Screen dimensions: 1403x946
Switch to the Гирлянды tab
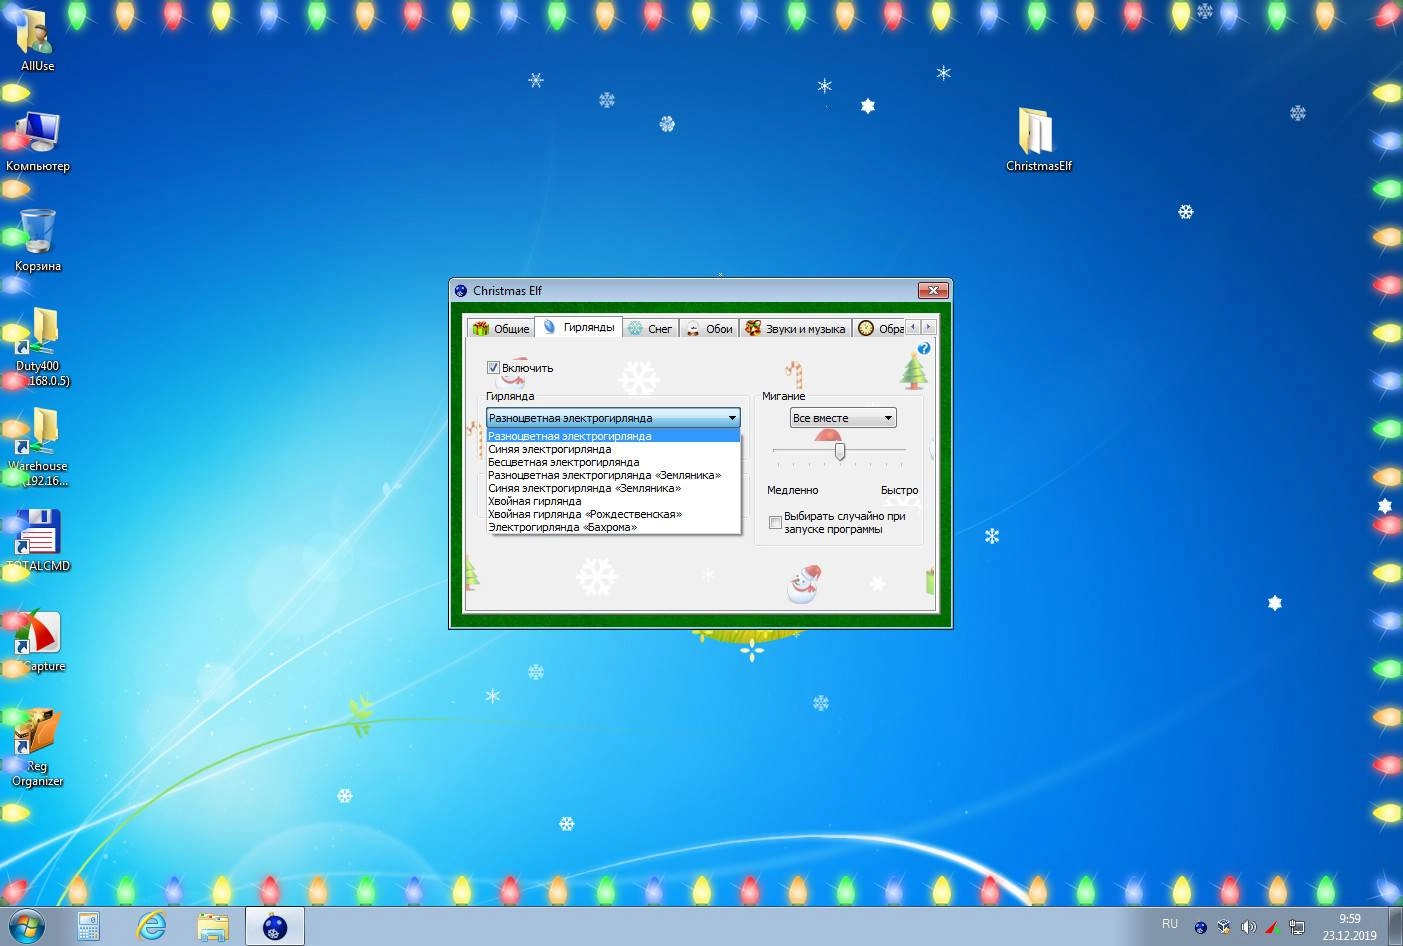[x=579, y=327]
